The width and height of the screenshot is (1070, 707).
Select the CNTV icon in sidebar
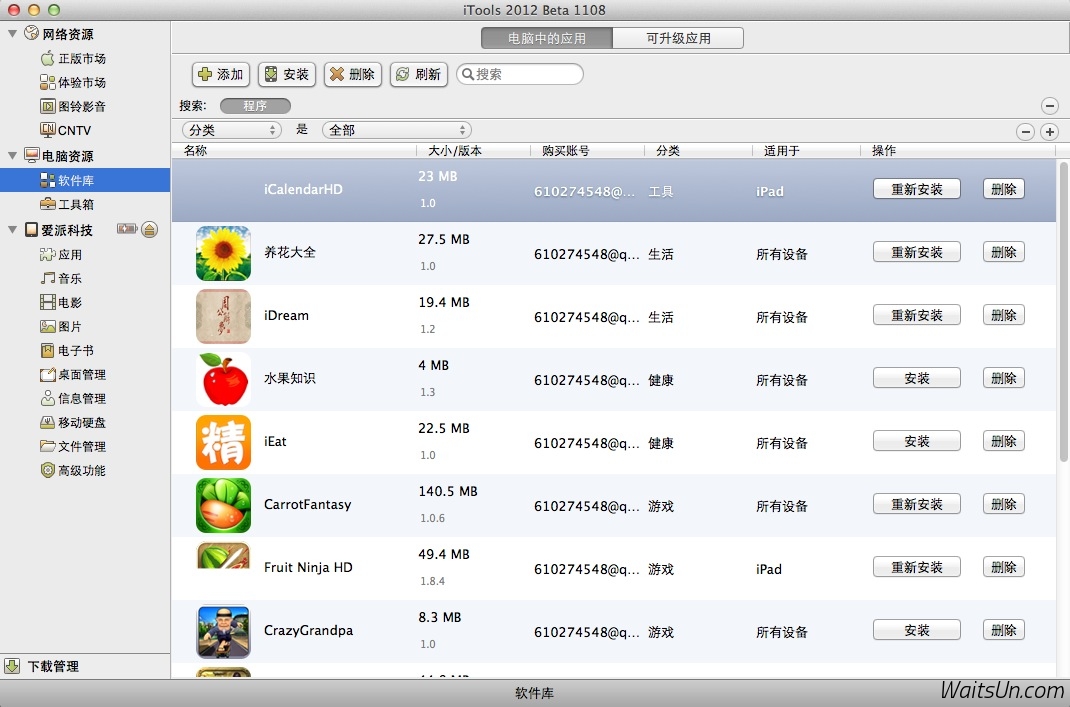(47, 130)
